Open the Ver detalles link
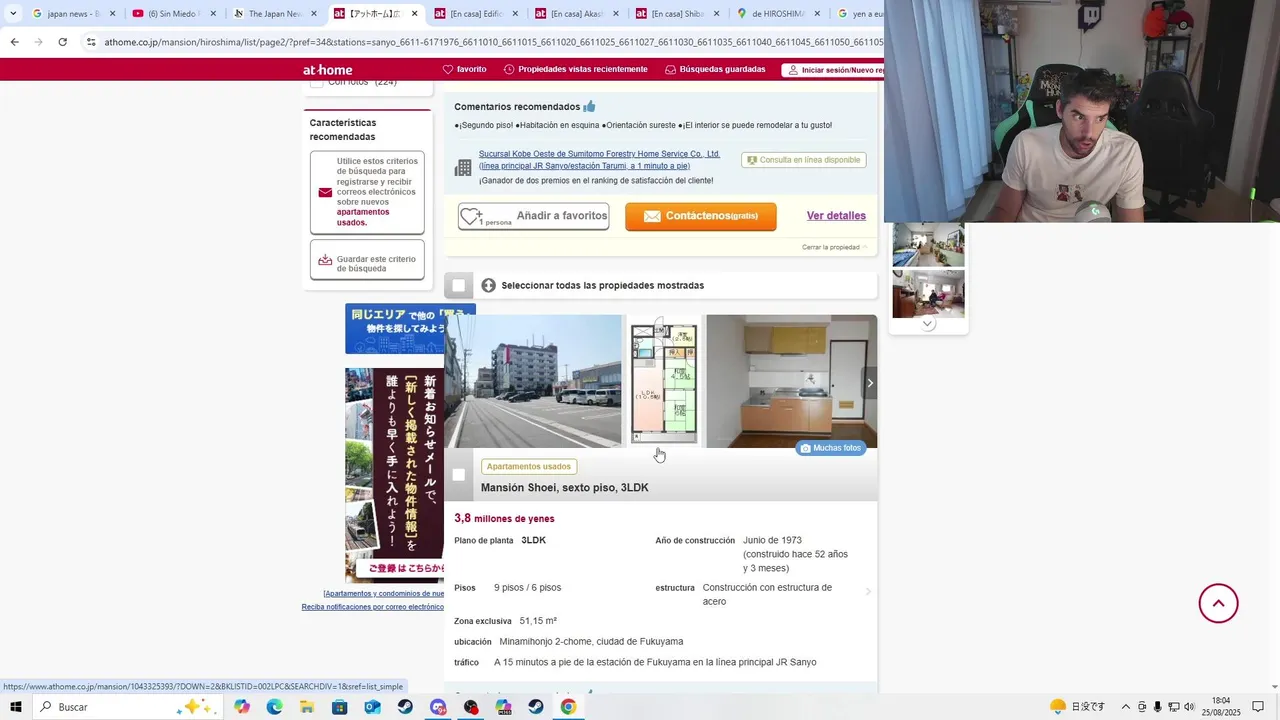Screen dimensions: 1280x720 (x=836, y=216)
